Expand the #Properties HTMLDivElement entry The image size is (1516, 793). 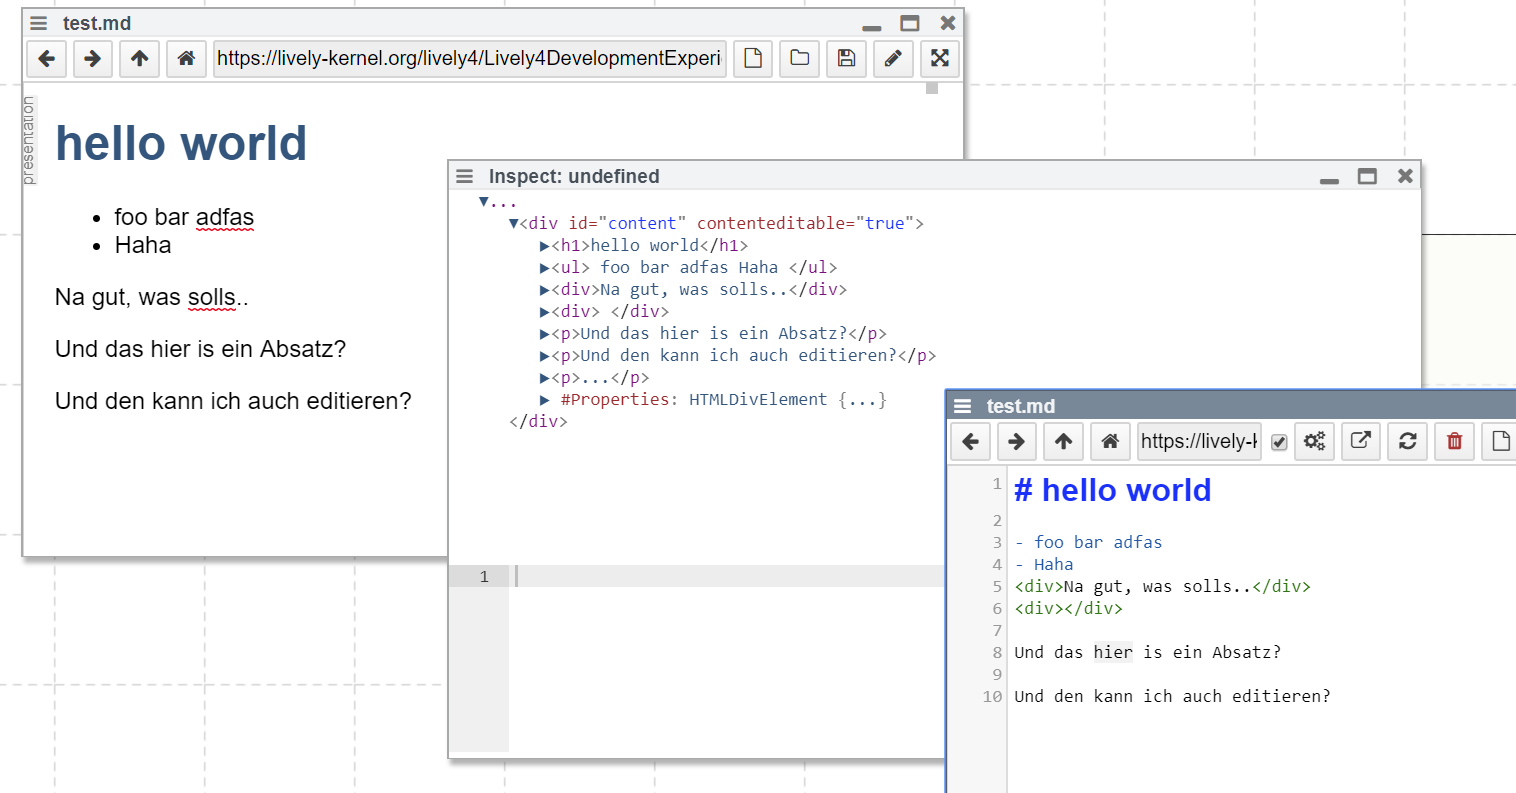tap(545, 400)
